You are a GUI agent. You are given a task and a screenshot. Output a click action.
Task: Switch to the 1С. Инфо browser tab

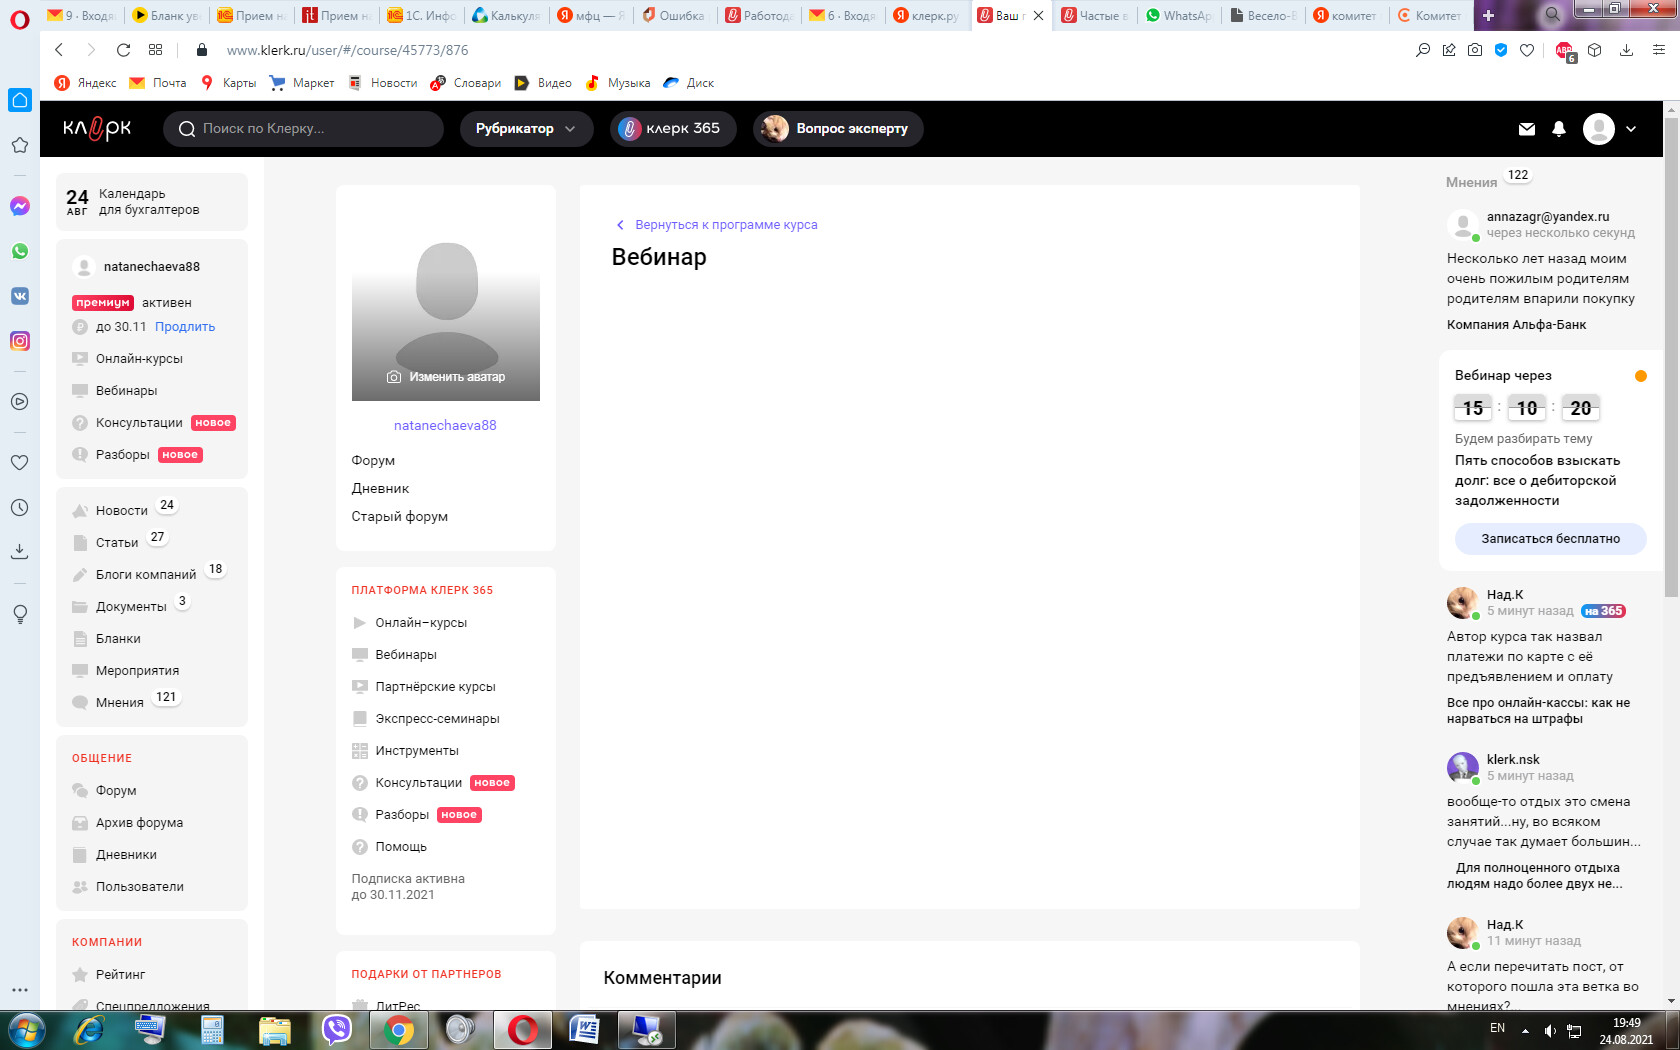tap(421, 15)
